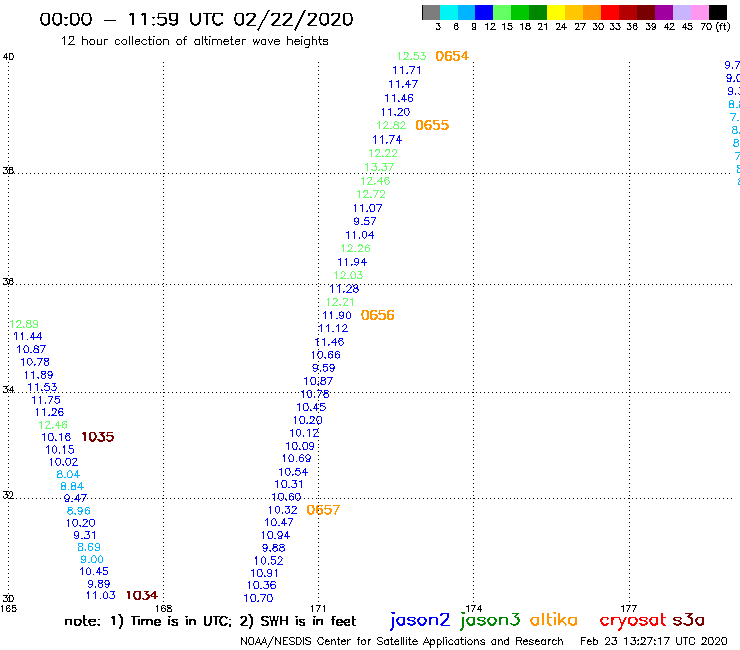The height and width of the screenshot is (650, 740).
Task: Select the orange time stamp 0657
Action: (323, 510)
